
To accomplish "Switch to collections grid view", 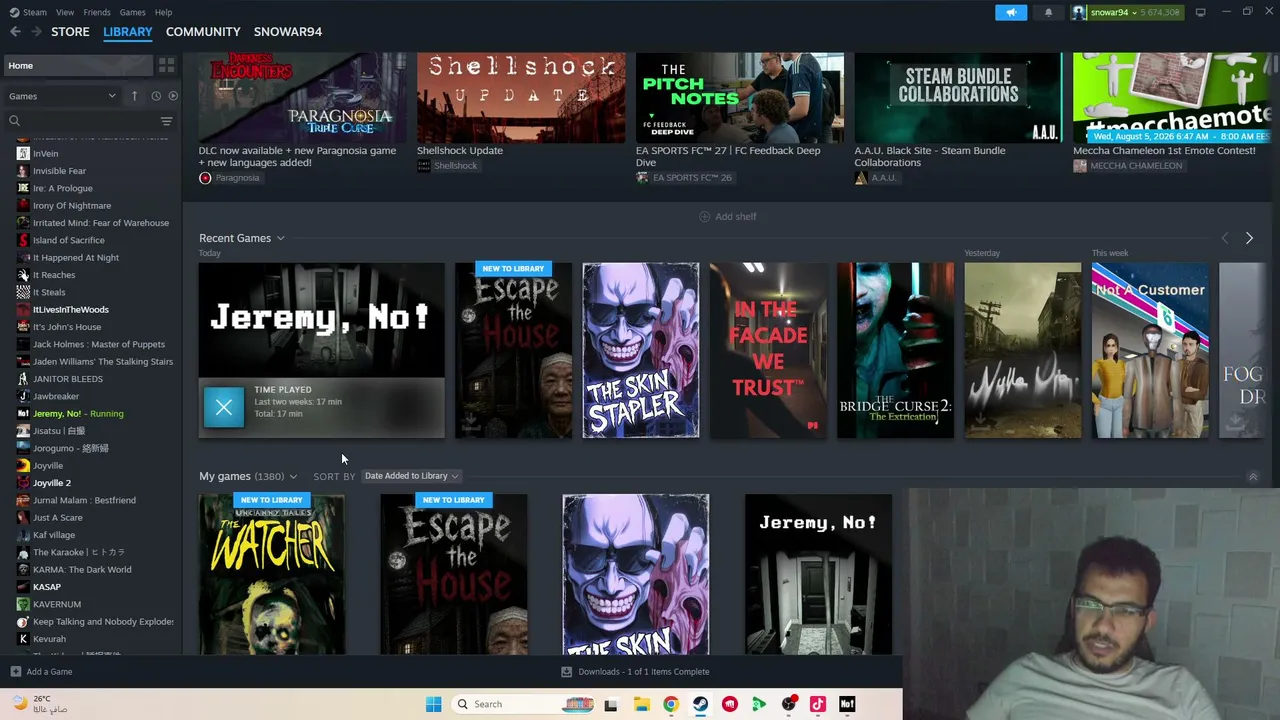I will pos(166,66).
